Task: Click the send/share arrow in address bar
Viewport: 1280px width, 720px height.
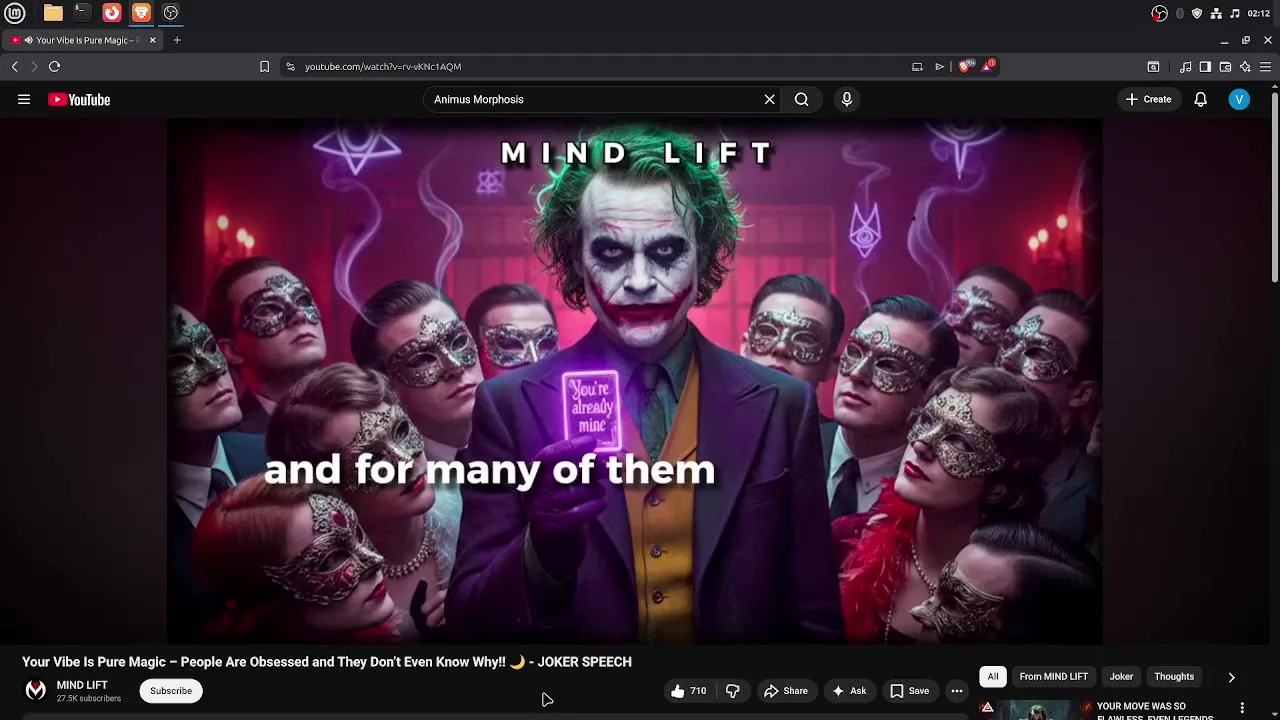Action: 939,66
